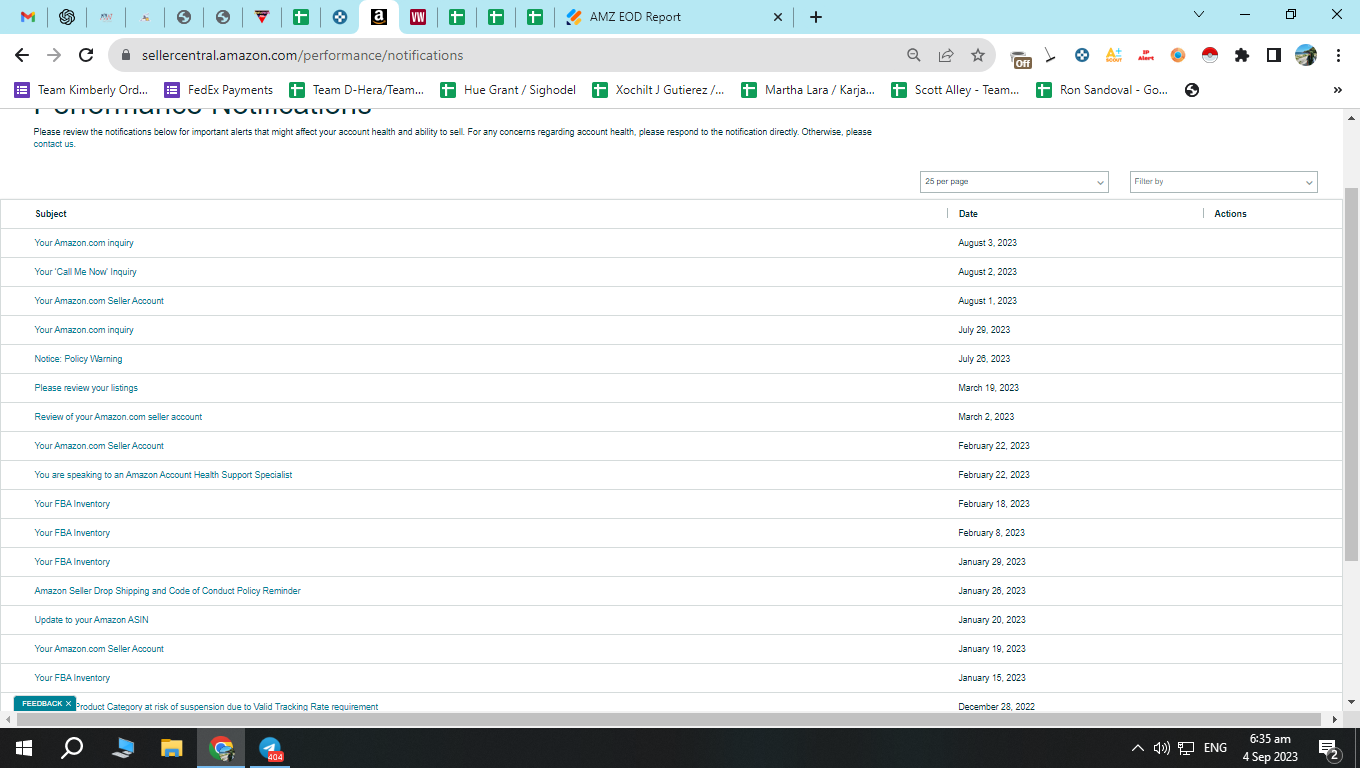Image resolution: width=1360 pixels, height=768 pixels.
Task: Open 'Update to your Amazon ASIN' notification
Action: tap(91, 620)
